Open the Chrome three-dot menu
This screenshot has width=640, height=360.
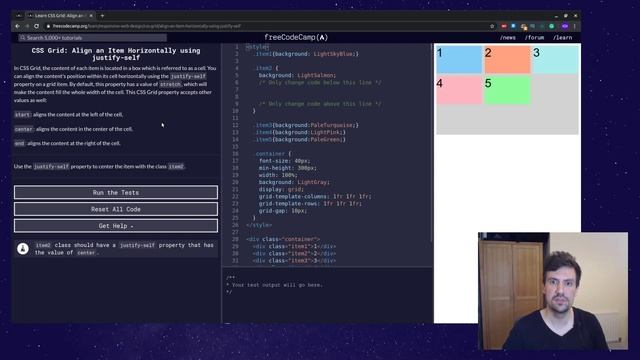[x=574, y=26]
